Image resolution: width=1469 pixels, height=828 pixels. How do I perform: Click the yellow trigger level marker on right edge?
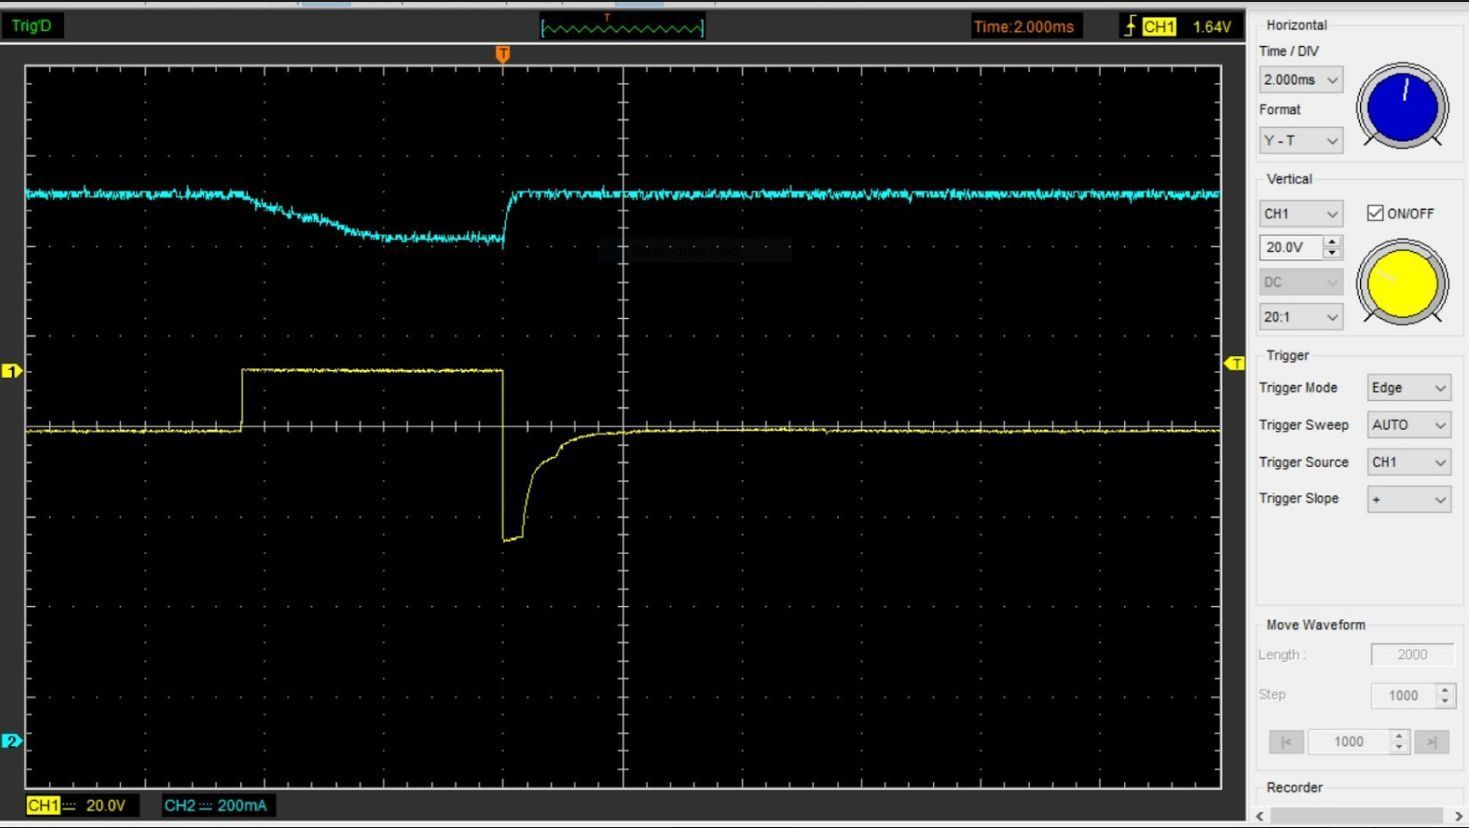pyautogui.click(x=1235, y=363)
